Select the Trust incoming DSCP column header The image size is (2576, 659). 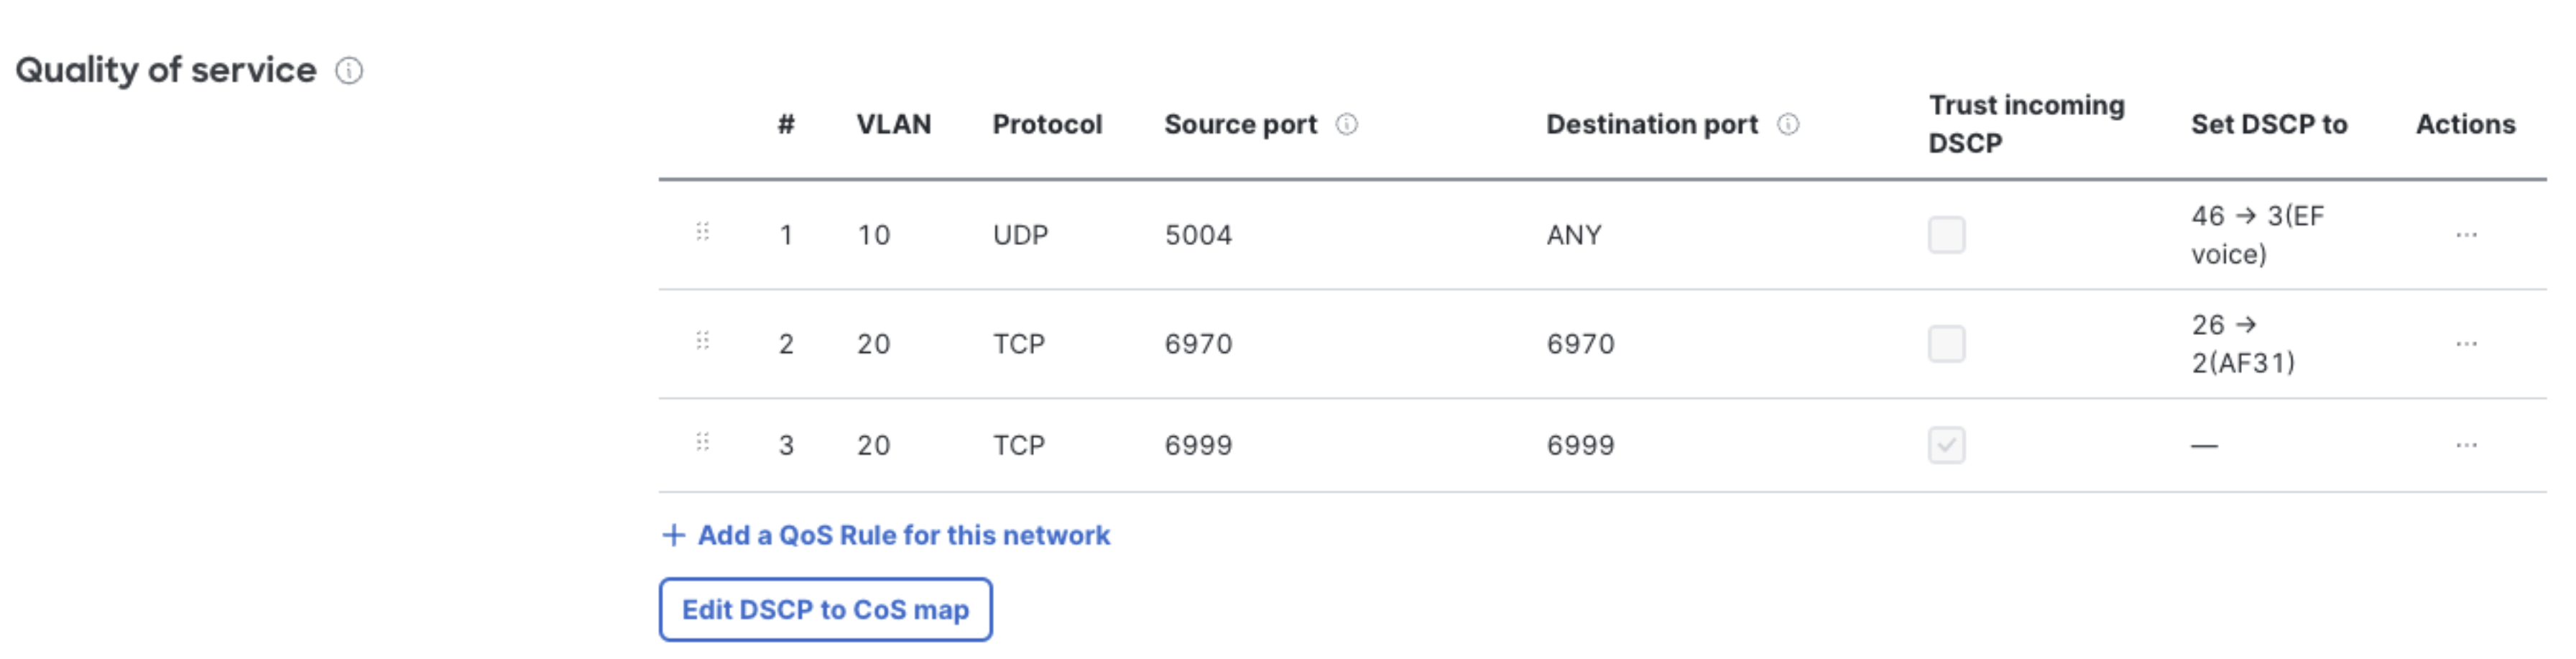point(2026,124)
